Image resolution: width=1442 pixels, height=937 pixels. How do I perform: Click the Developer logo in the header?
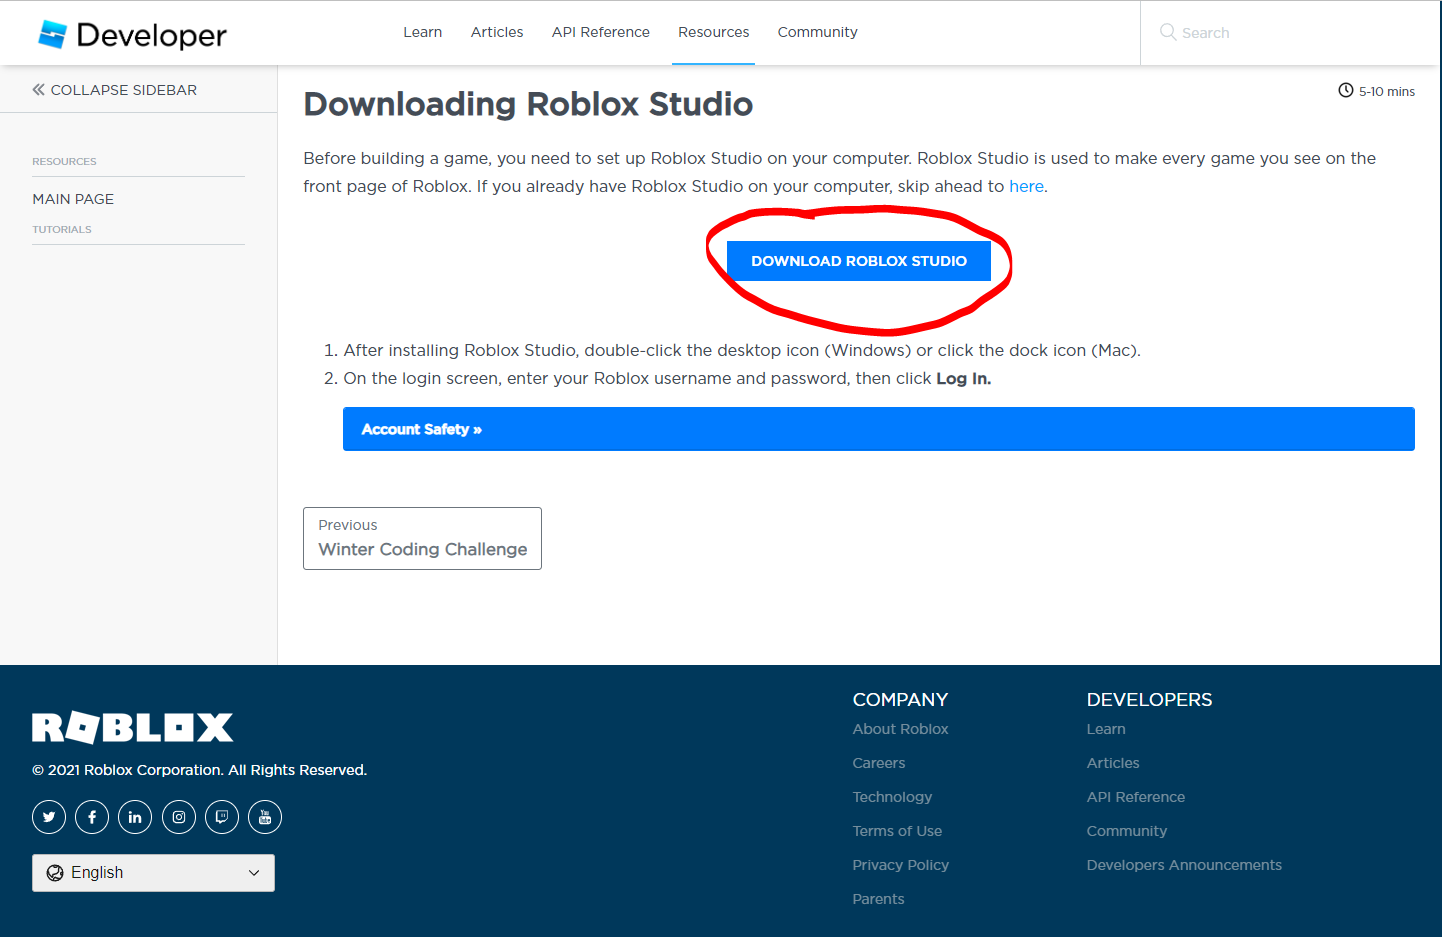(130, 32)
